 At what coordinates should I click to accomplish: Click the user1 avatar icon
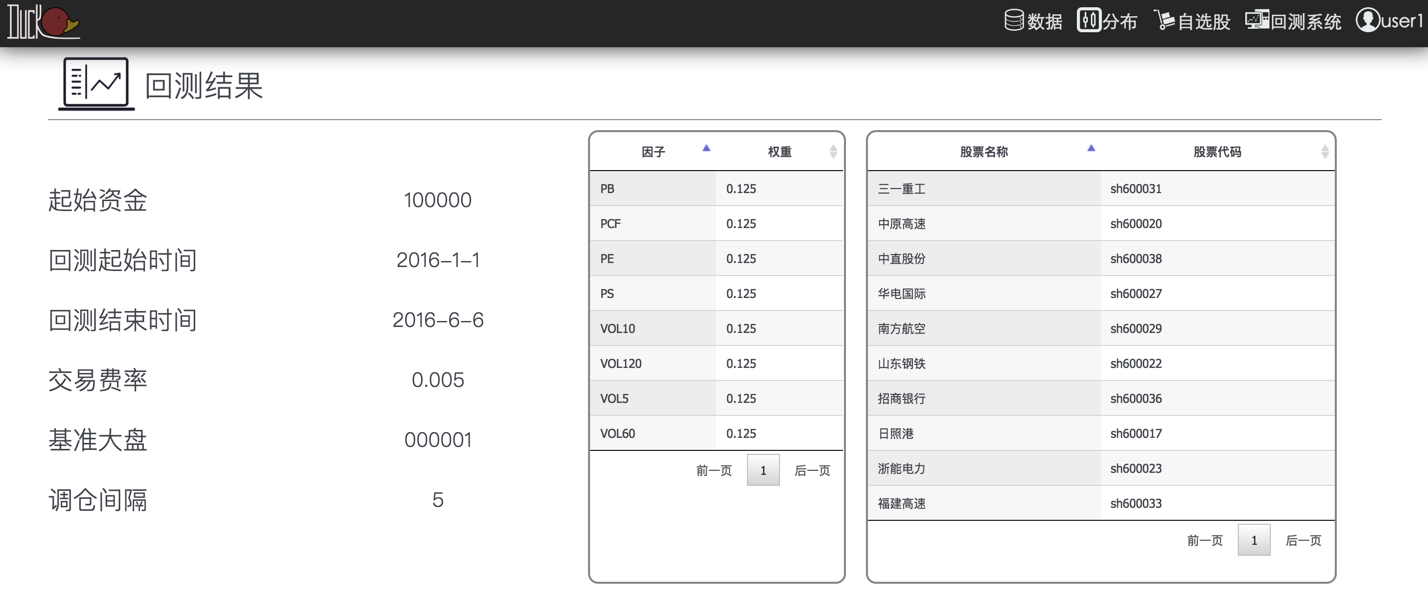pos(1367,20)
